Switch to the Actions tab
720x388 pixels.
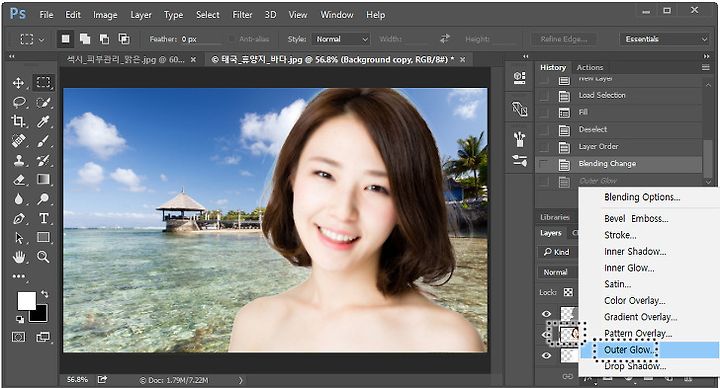(590, 67)
